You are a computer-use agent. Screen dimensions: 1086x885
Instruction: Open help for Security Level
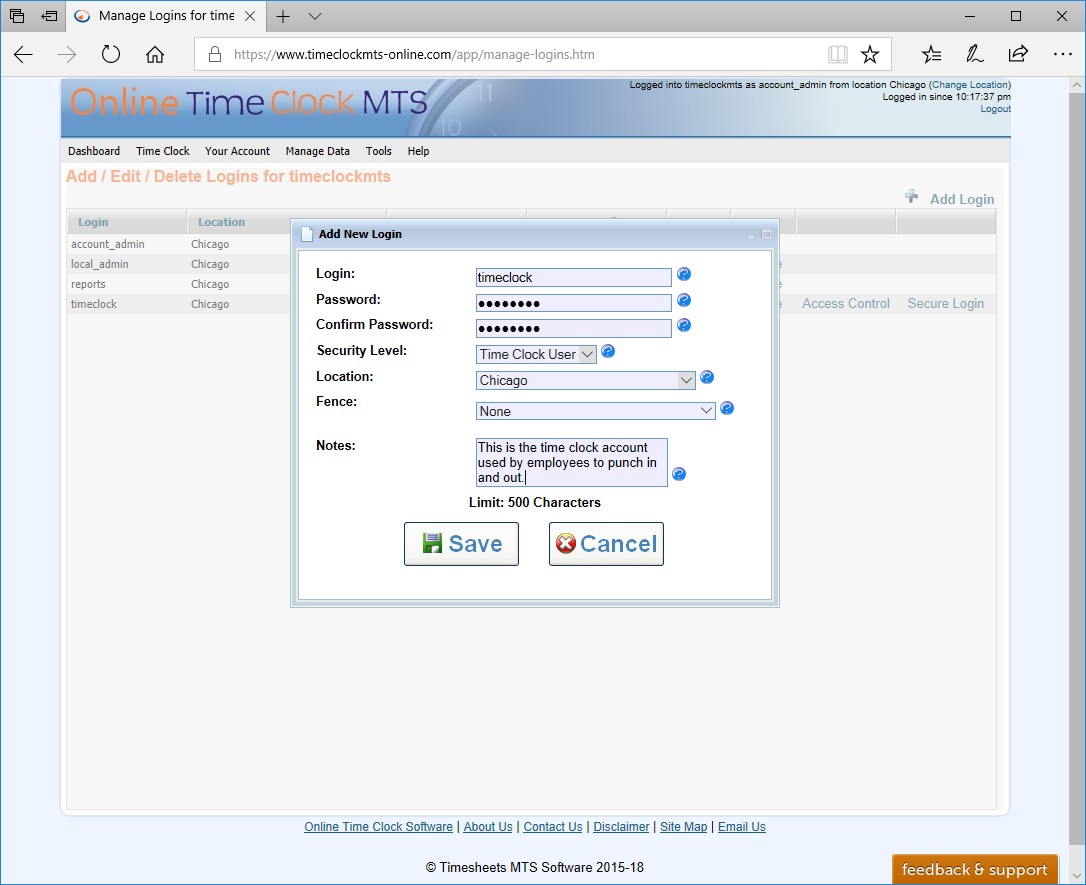tap(608, 351)
